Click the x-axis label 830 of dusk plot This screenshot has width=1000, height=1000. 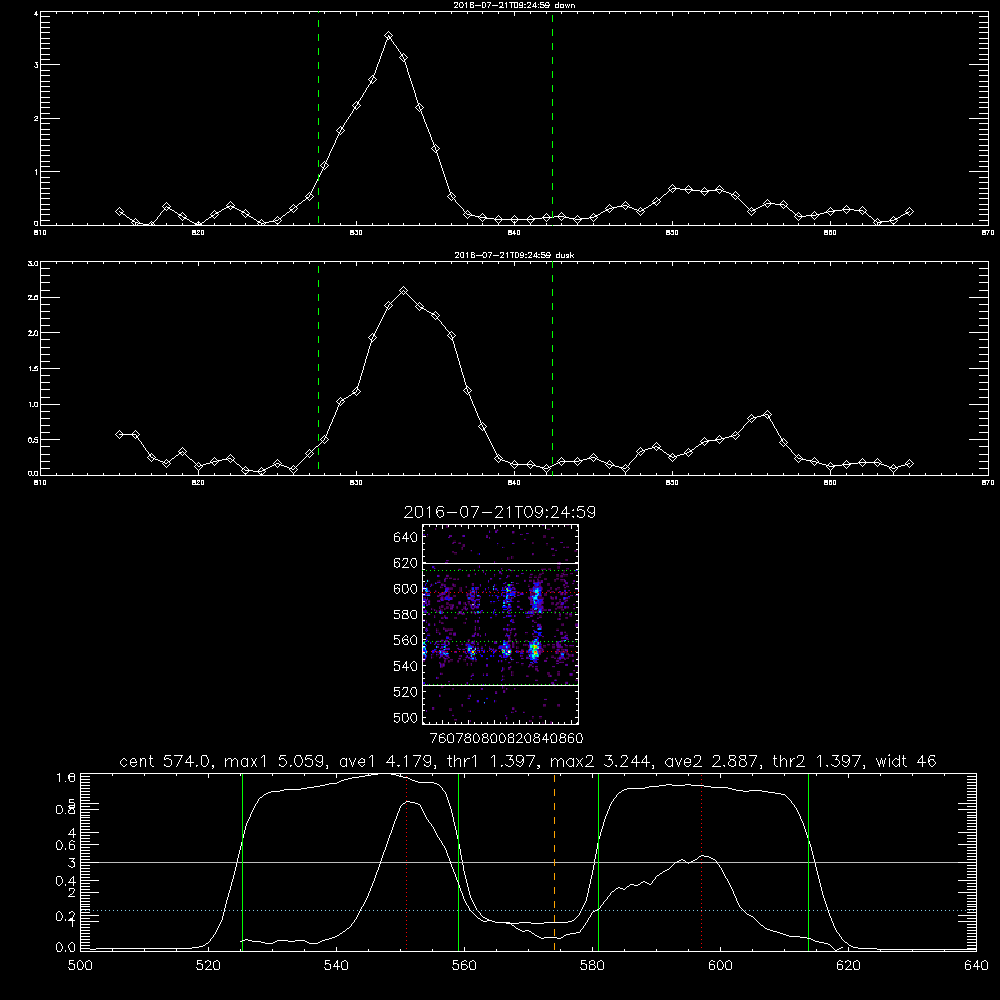(356, 483)
